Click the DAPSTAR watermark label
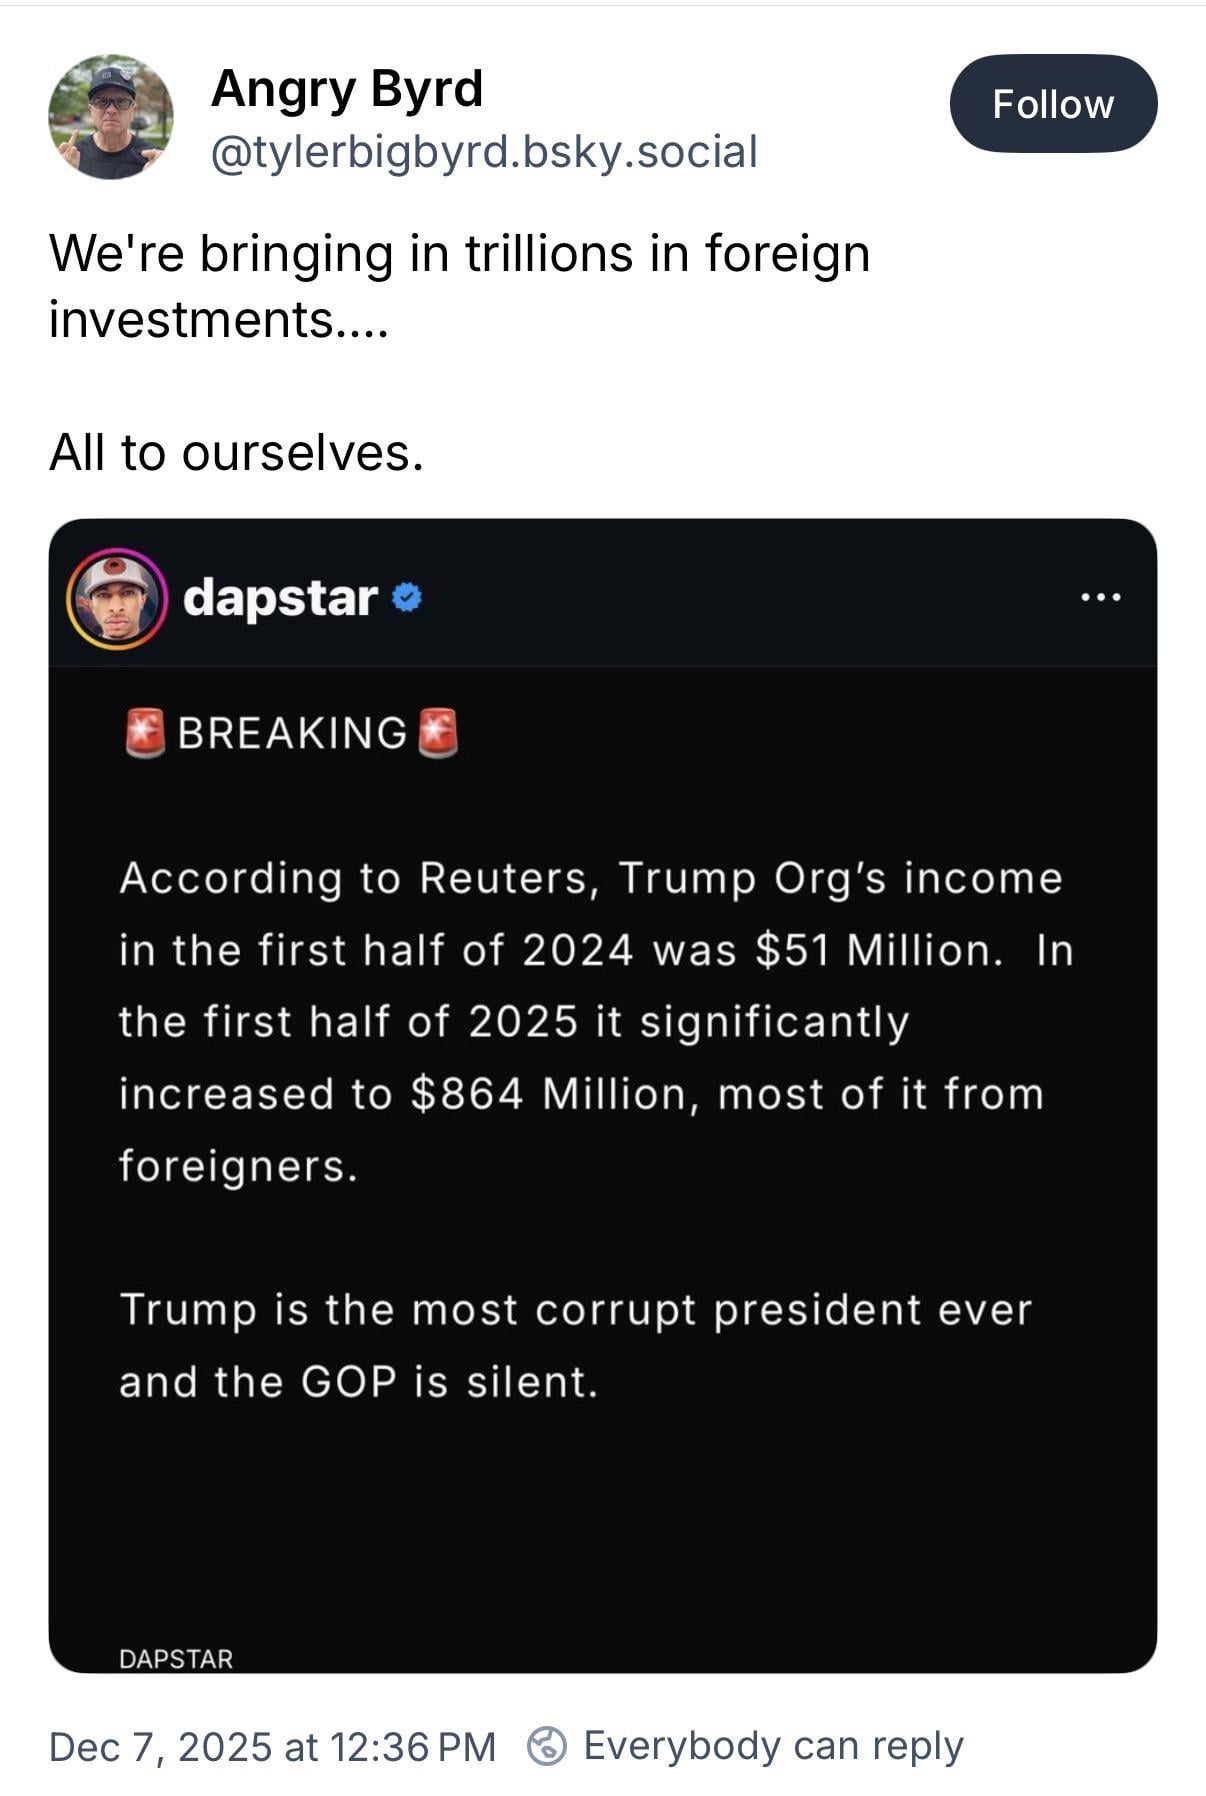This screenshot has height=1796, width=1206. coord(176,1659)
